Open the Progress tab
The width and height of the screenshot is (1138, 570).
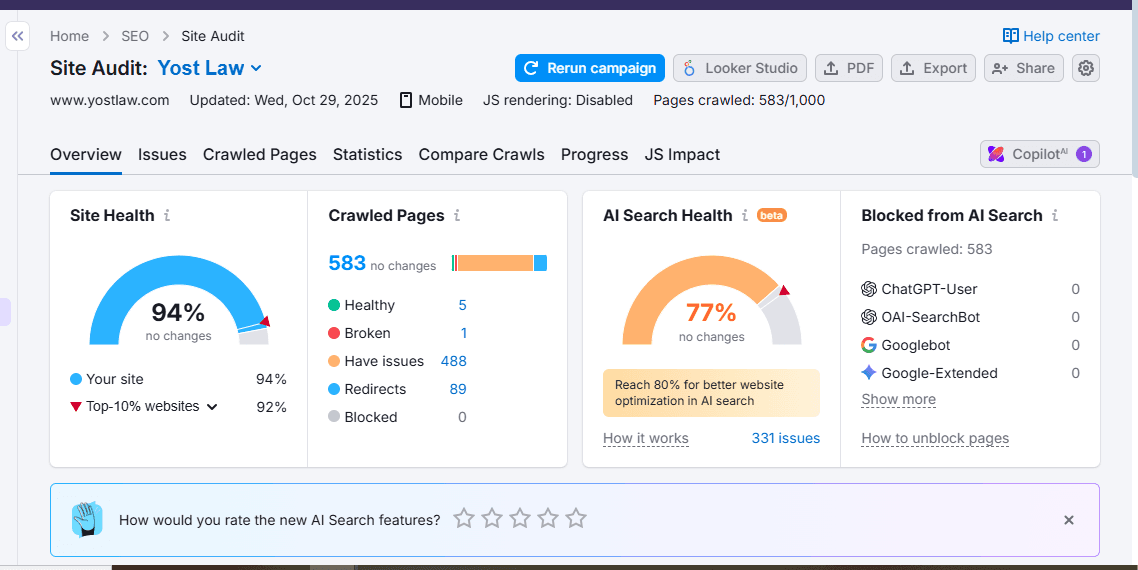(x=594, y=155)
